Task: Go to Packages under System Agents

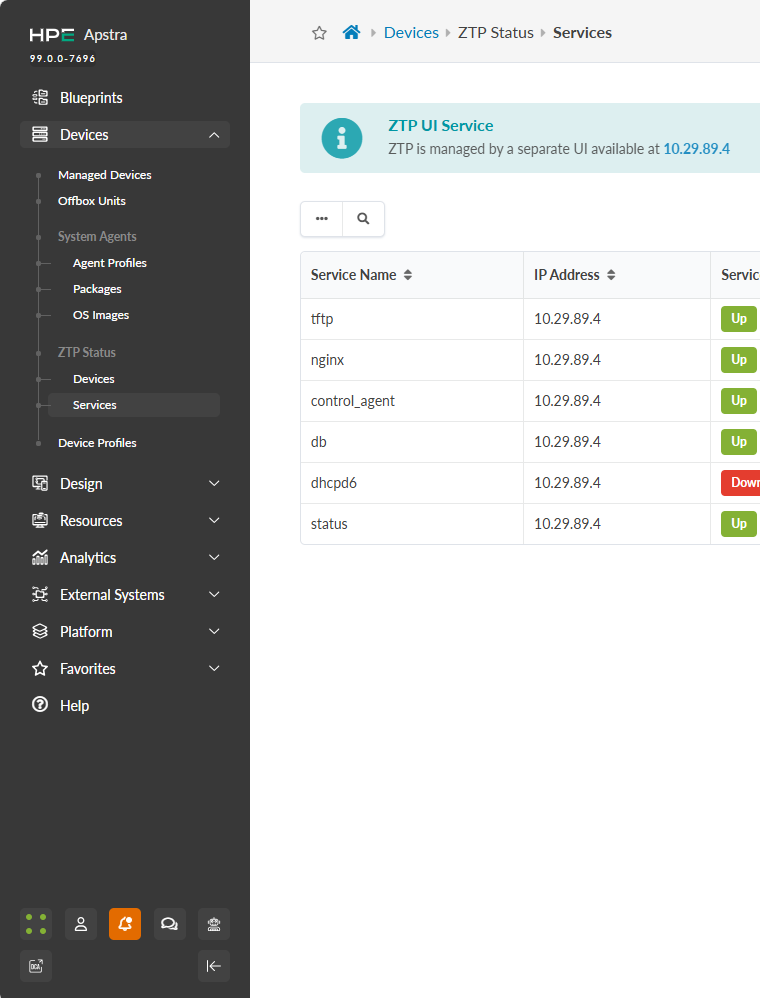Action: 97,289
